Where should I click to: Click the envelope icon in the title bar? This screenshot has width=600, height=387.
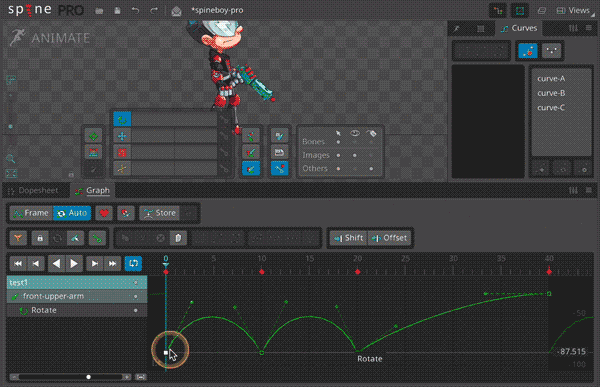[x=176, y=11]
